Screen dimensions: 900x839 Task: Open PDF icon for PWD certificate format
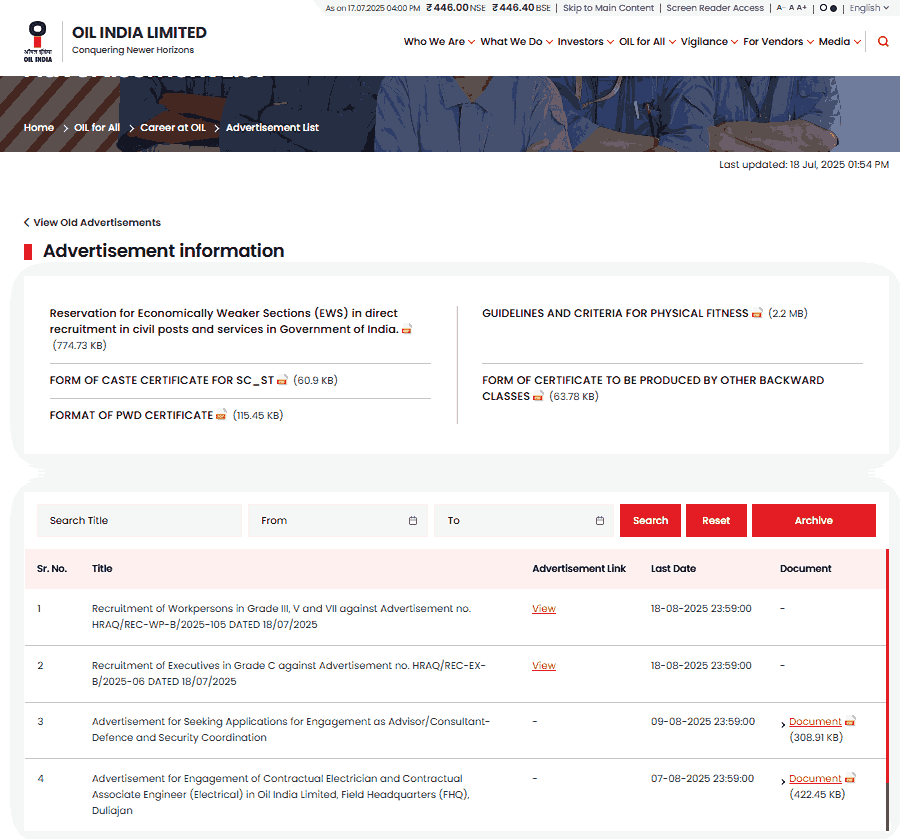pos(221,415)
